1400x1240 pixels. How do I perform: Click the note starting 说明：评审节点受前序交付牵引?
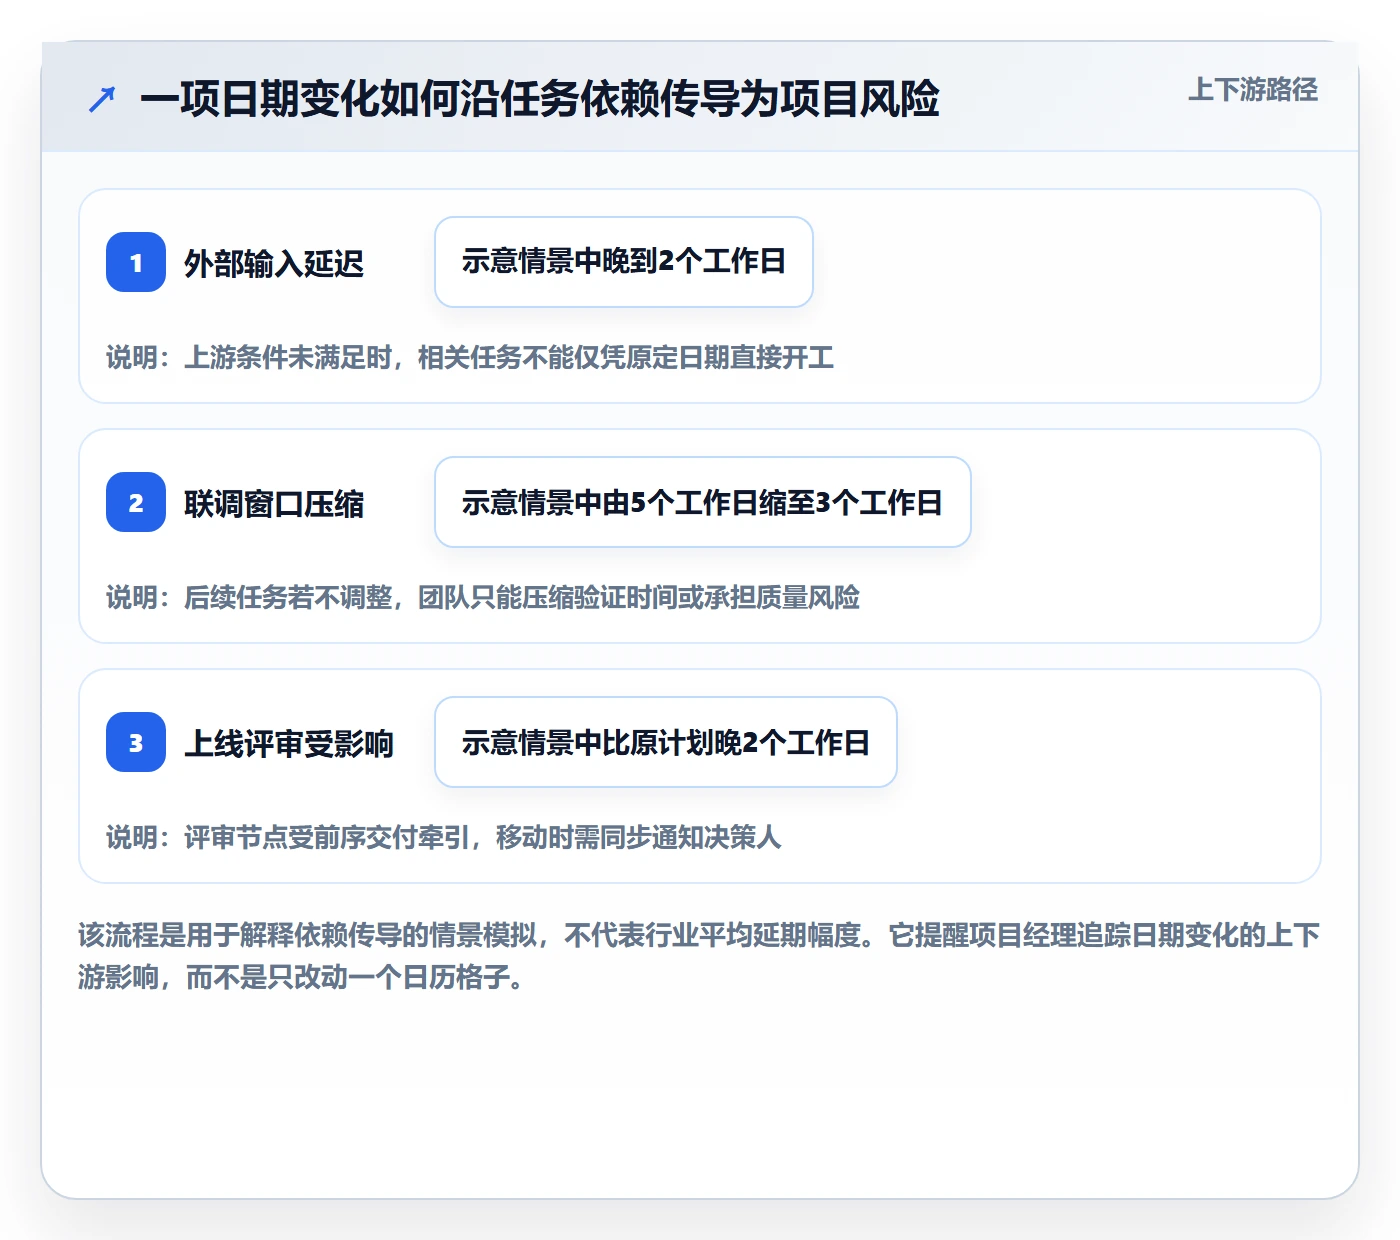(444, 837)
